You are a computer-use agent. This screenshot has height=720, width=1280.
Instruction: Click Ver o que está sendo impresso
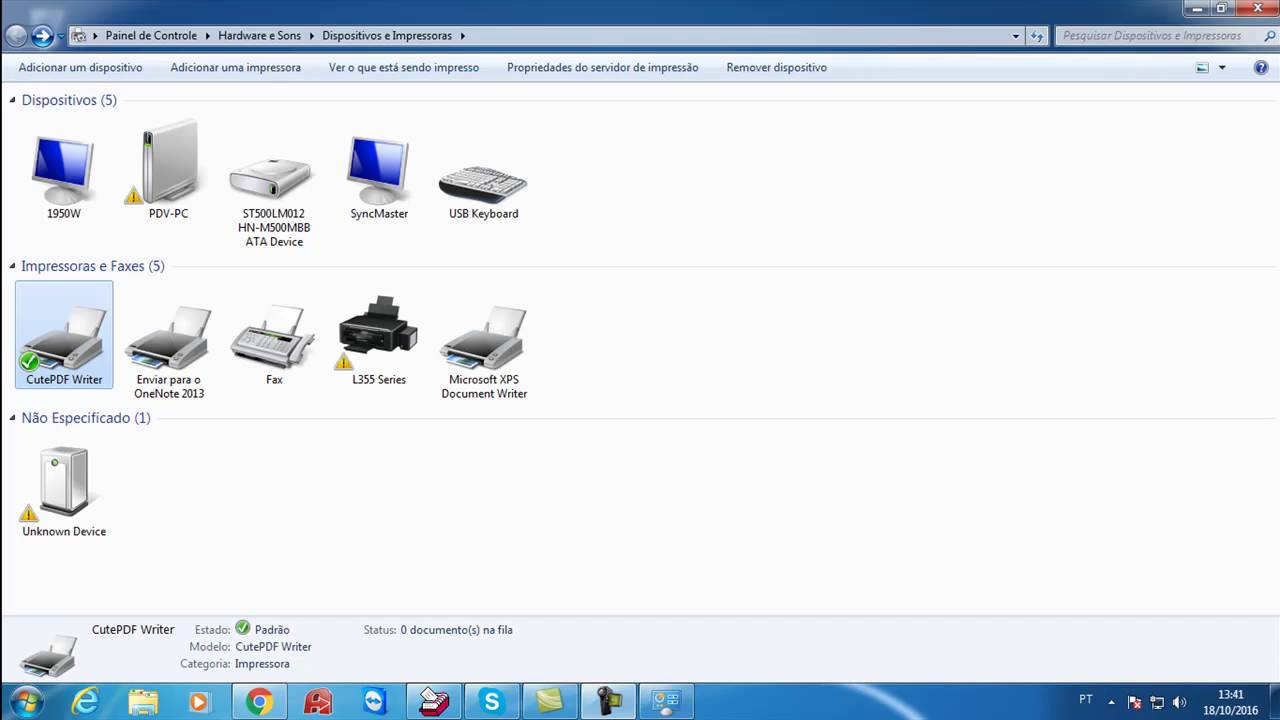404,68
